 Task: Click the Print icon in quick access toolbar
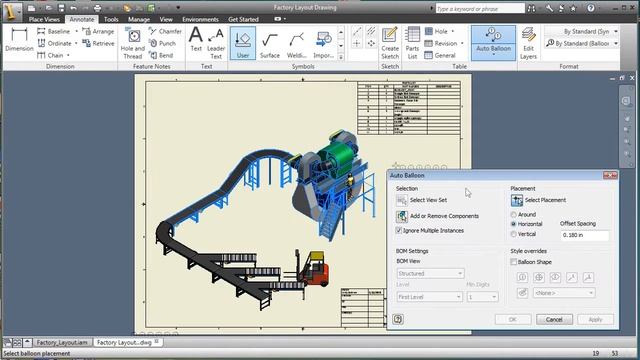tap(97, 8)
